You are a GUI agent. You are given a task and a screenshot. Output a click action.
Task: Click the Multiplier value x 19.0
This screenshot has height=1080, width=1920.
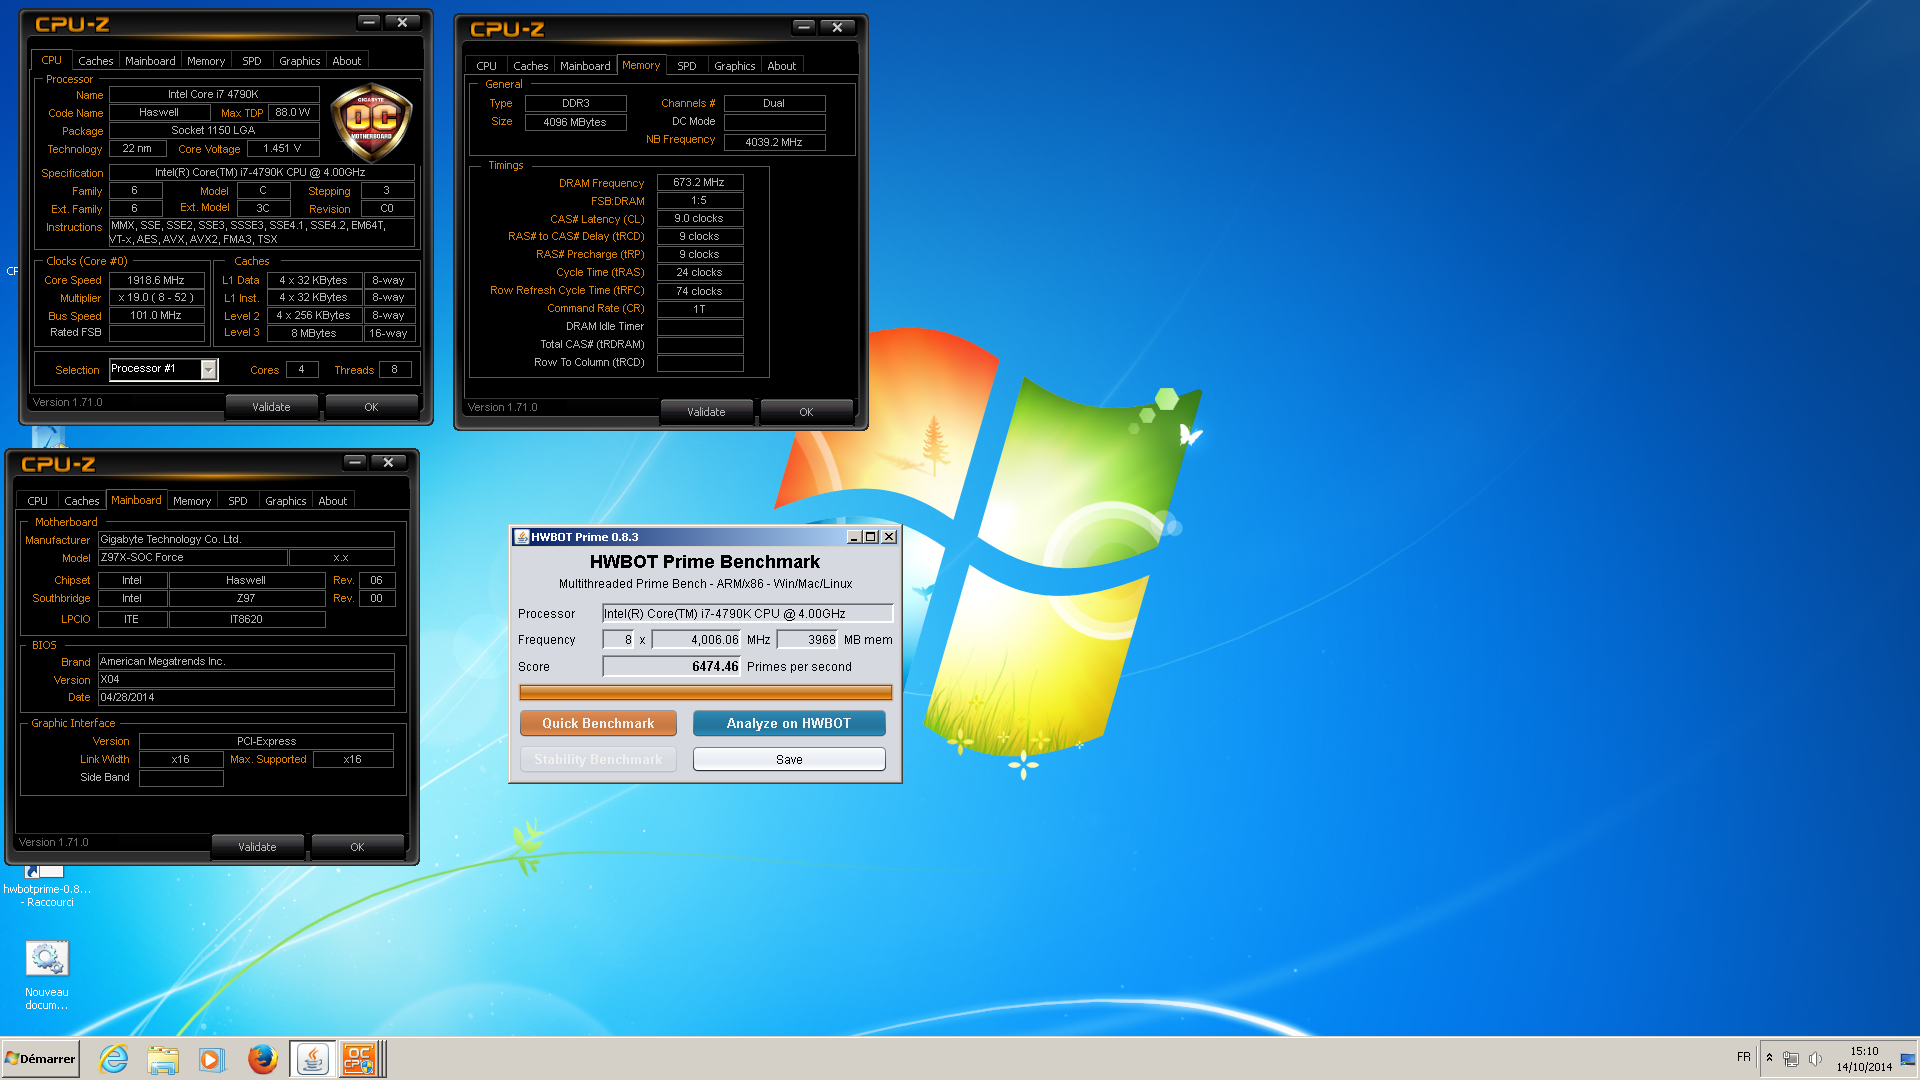[x=156, y=298]
